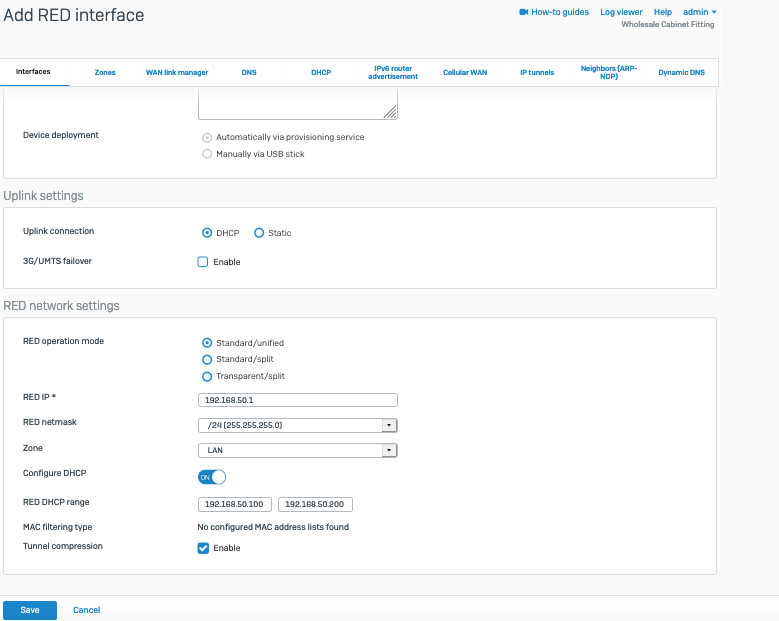Open the Log viewer link
Screen dimensions: 779x621
621,12
